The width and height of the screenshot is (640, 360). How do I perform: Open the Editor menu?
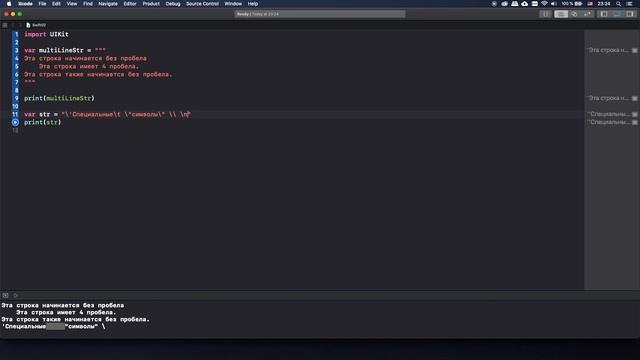coord(130,4)
